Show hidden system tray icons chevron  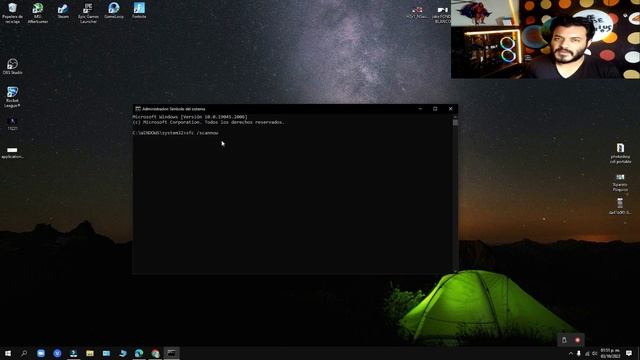[x=571, y=353]
